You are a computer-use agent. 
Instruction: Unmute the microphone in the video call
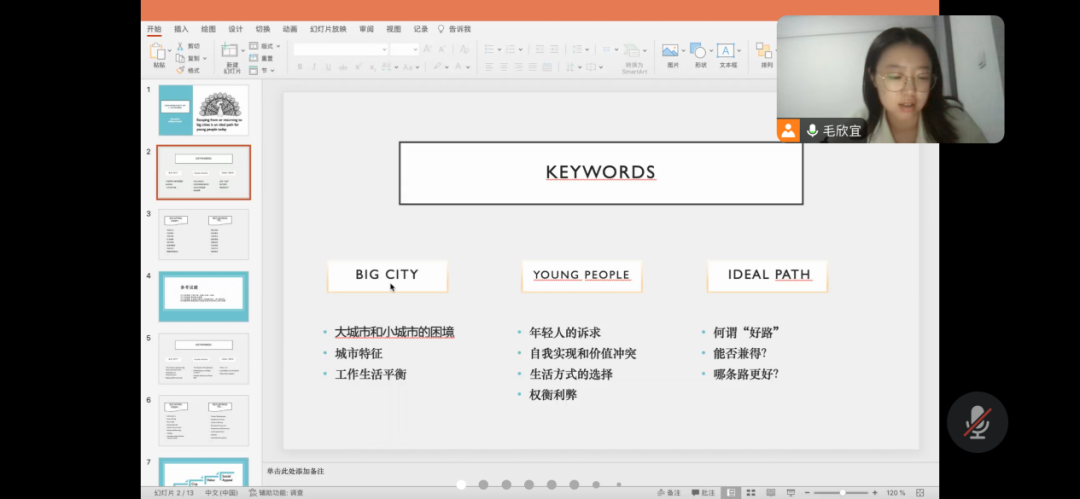click(976, 423)
